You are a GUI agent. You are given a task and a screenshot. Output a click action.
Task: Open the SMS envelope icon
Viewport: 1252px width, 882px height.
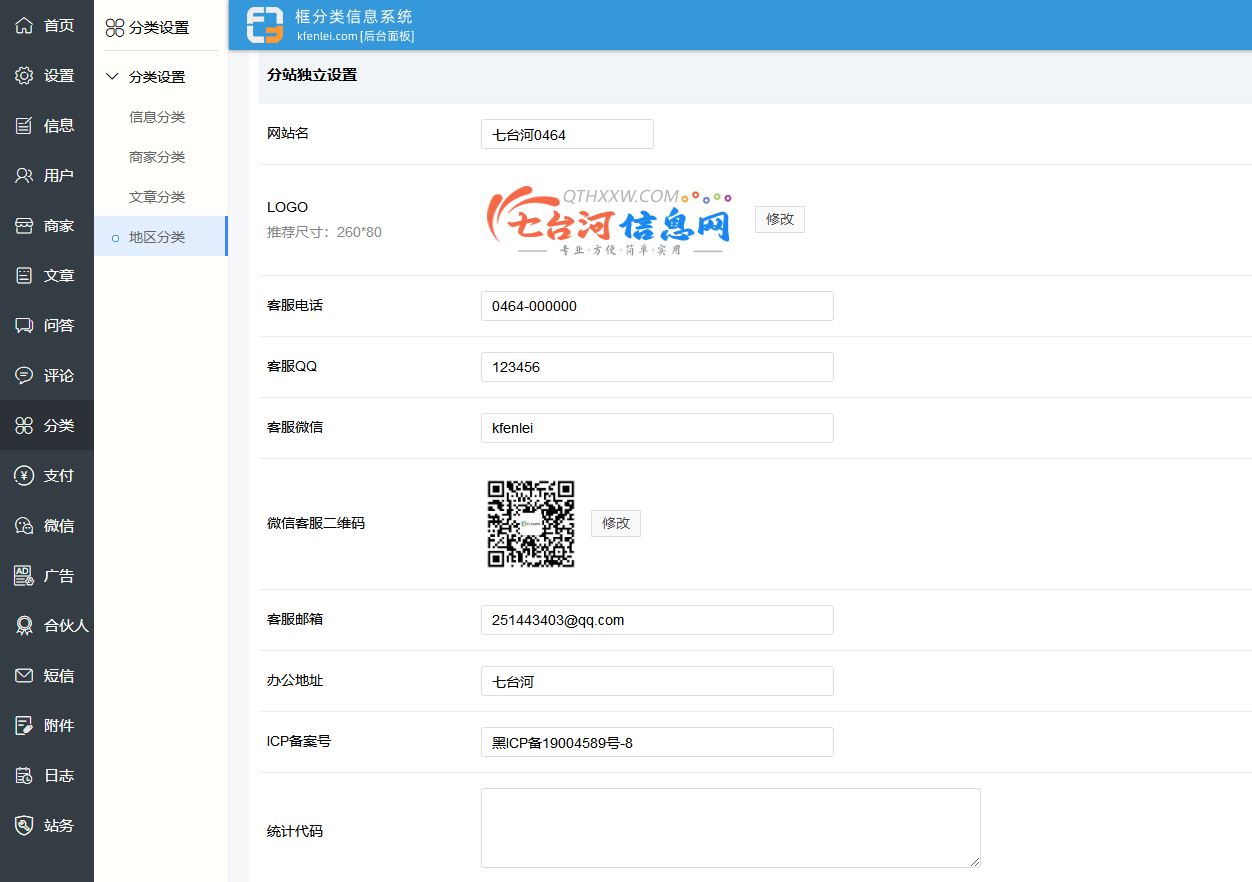24,676
